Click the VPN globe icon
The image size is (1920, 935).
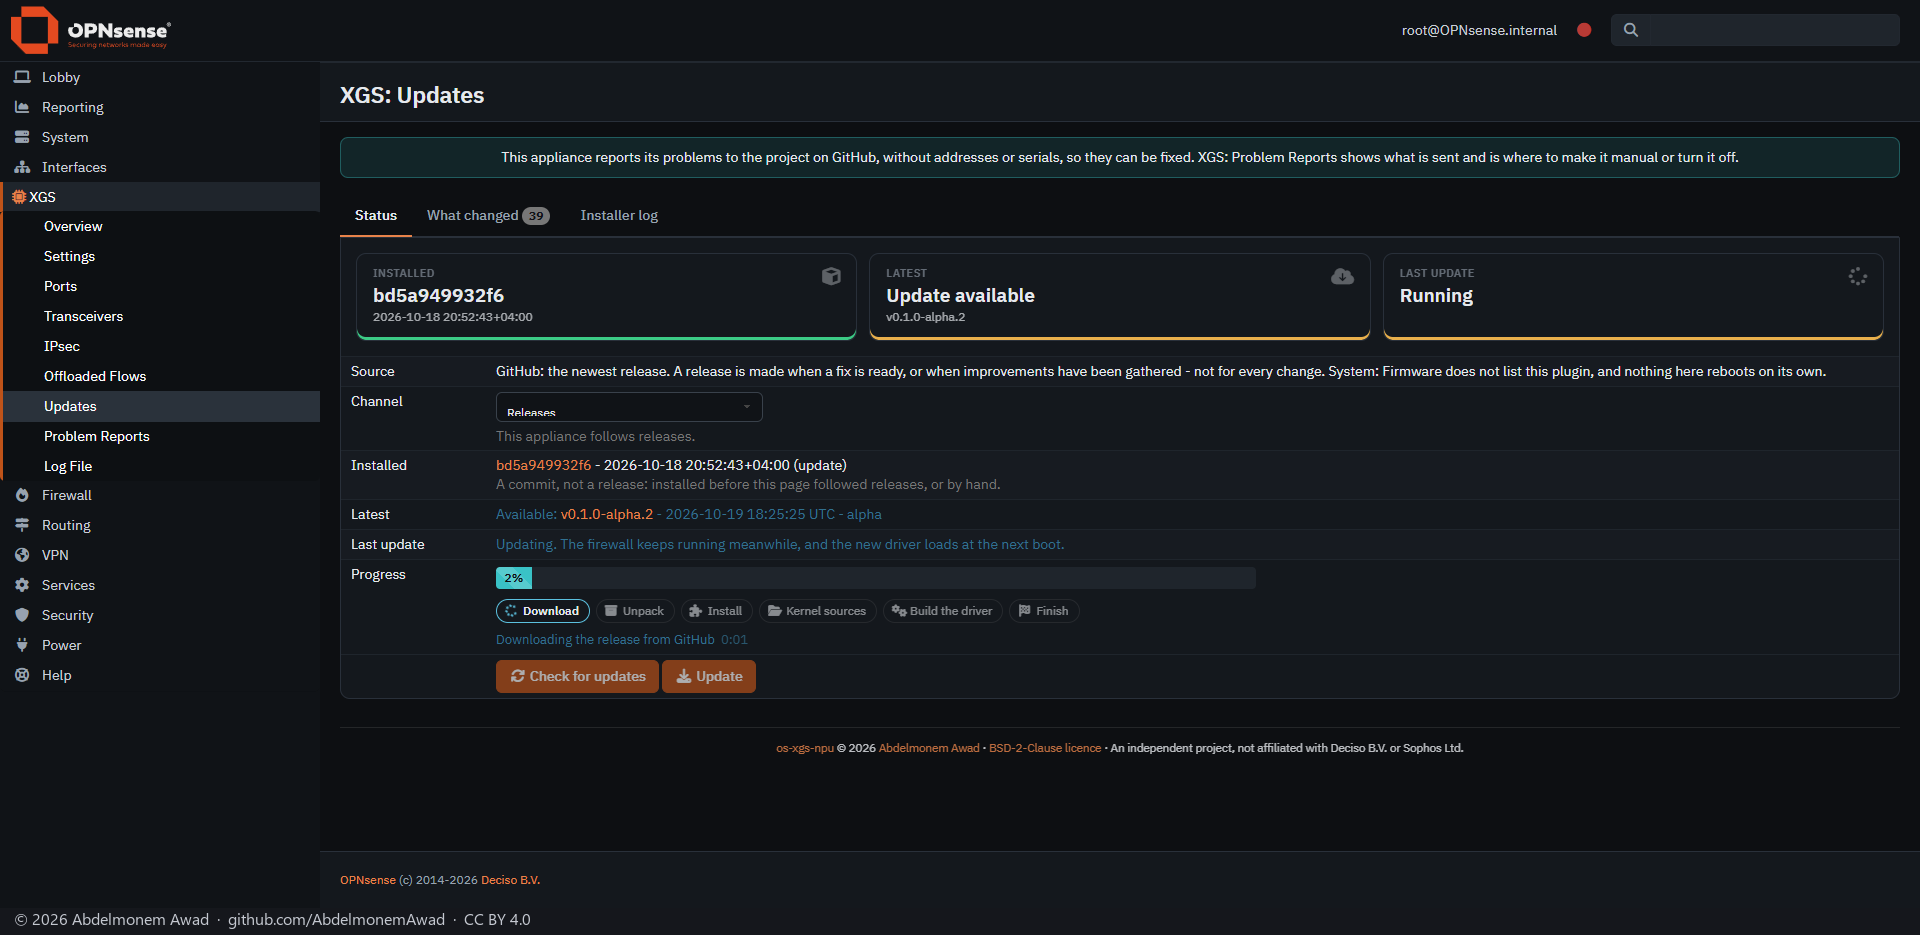[x=22, y=555]
